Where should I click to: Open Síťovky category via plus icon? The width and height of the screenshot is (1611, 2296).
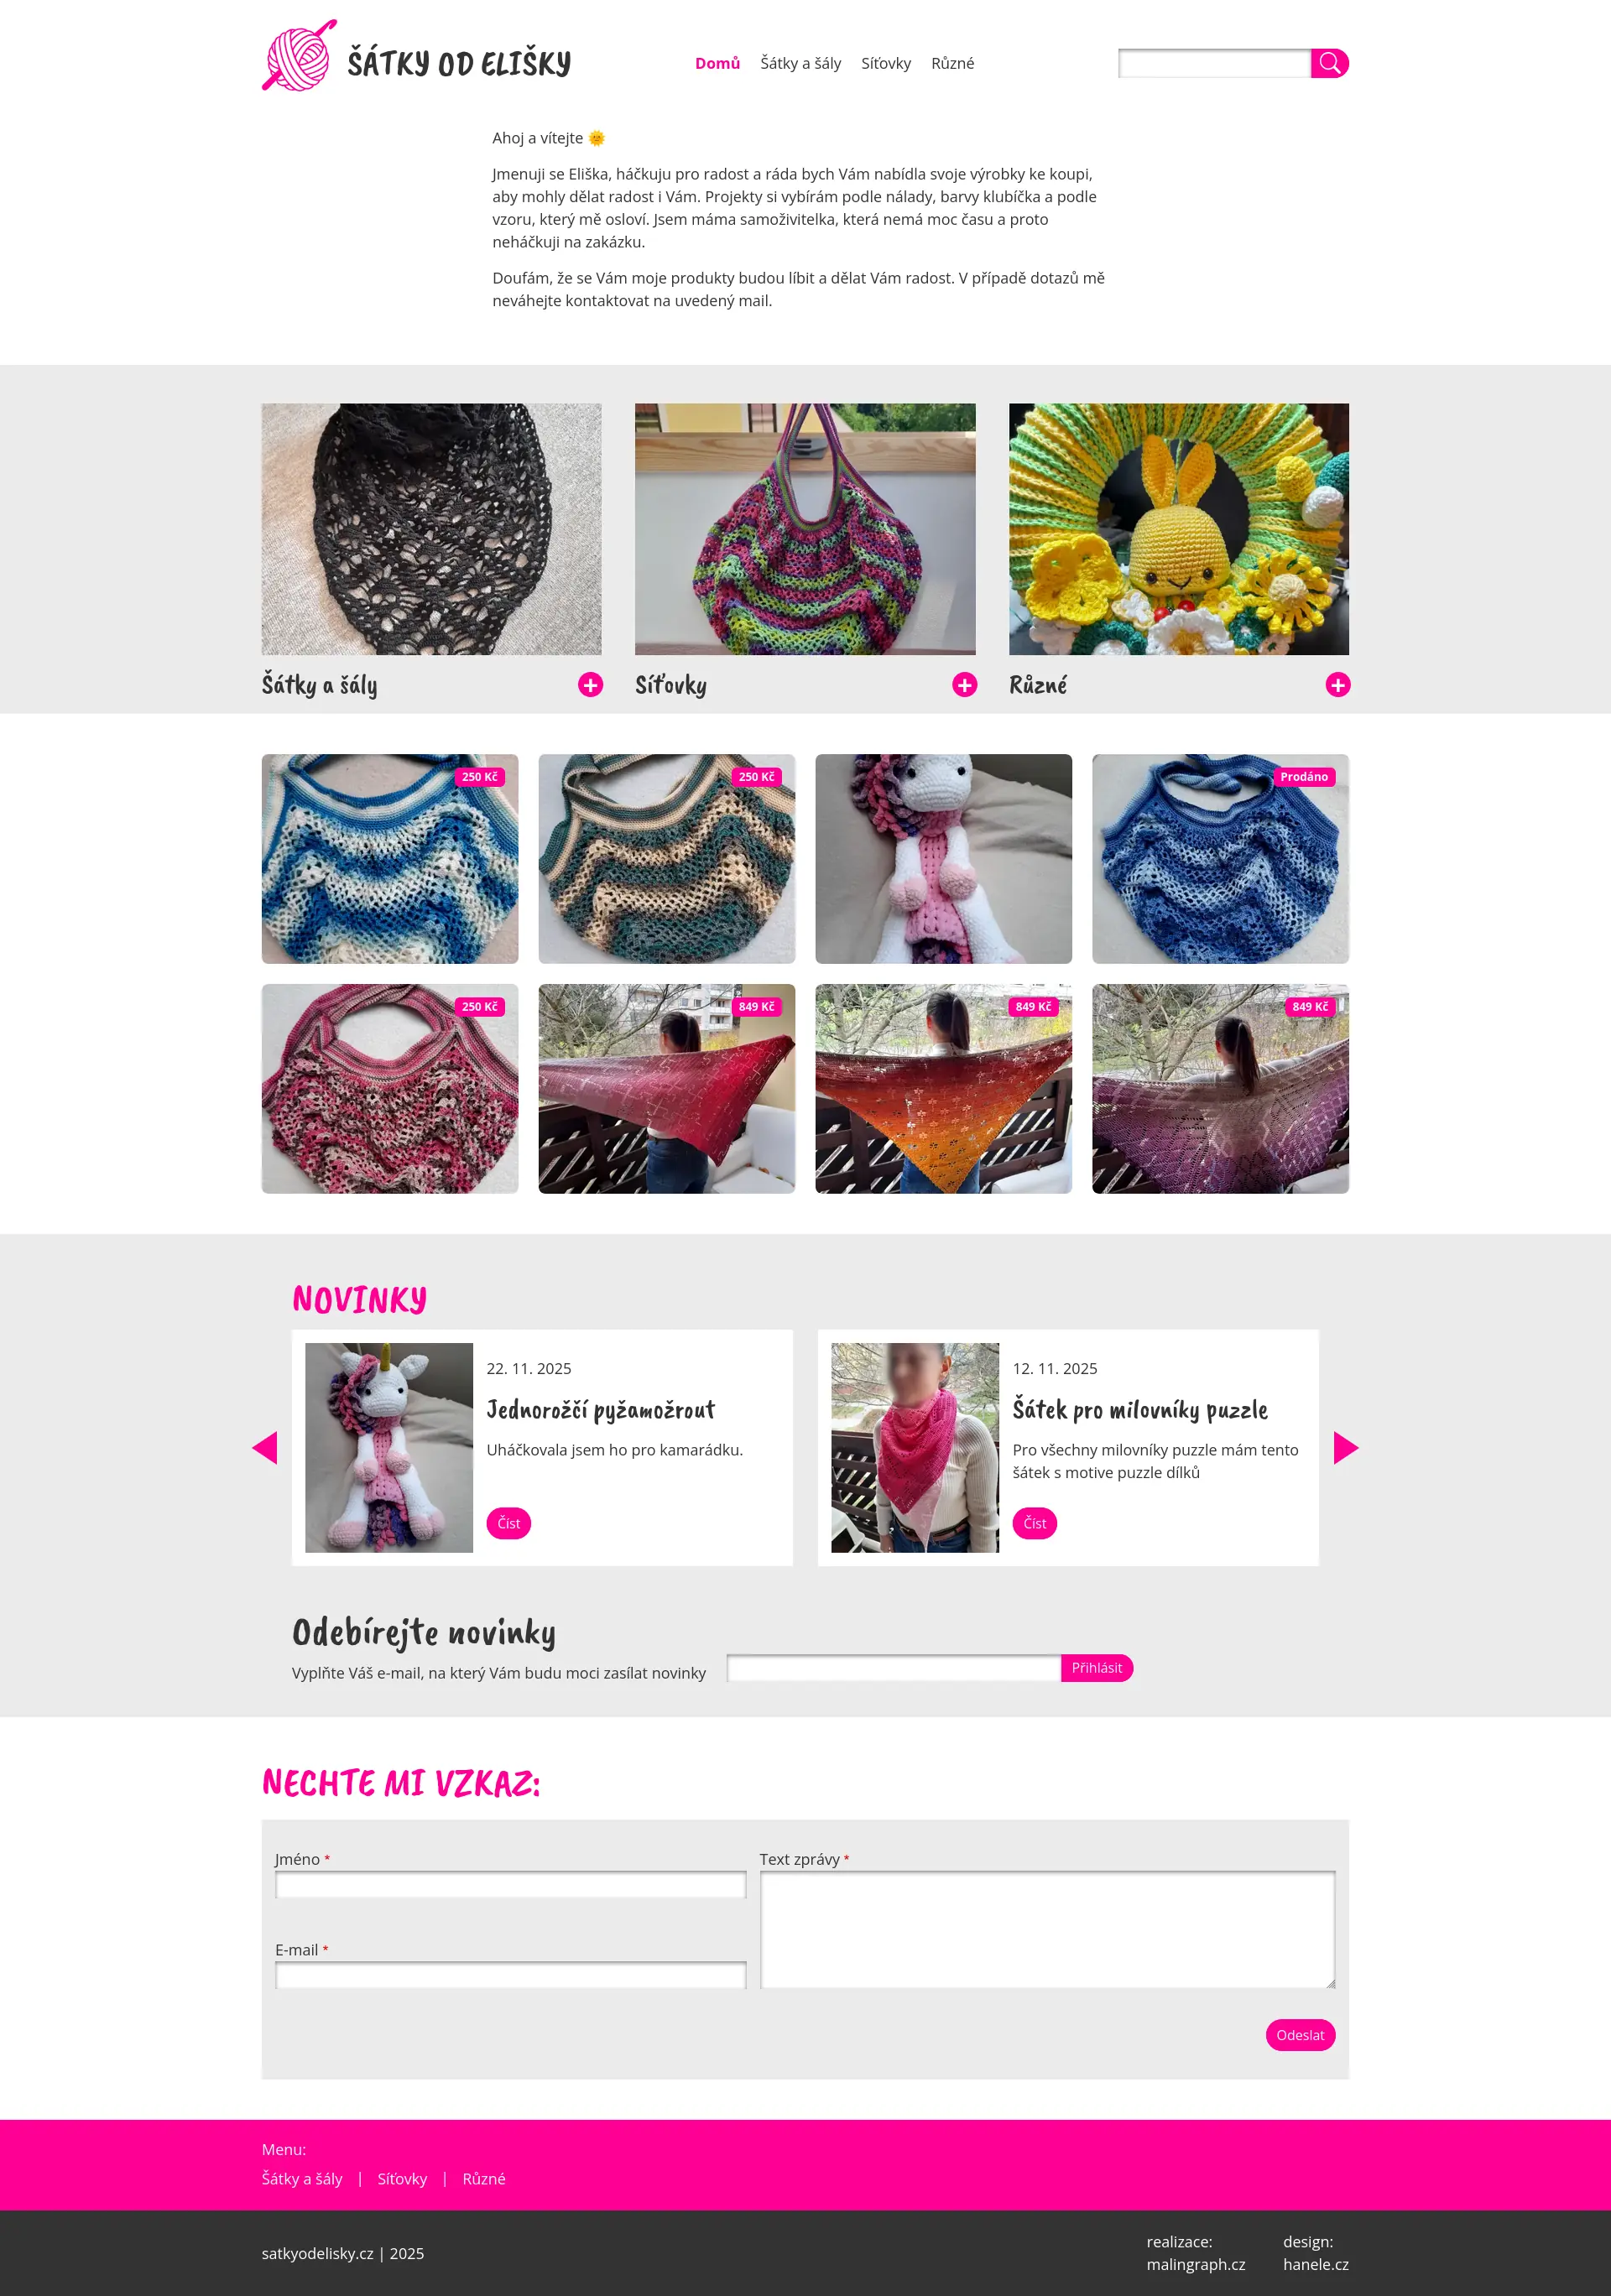click(964, 685)
